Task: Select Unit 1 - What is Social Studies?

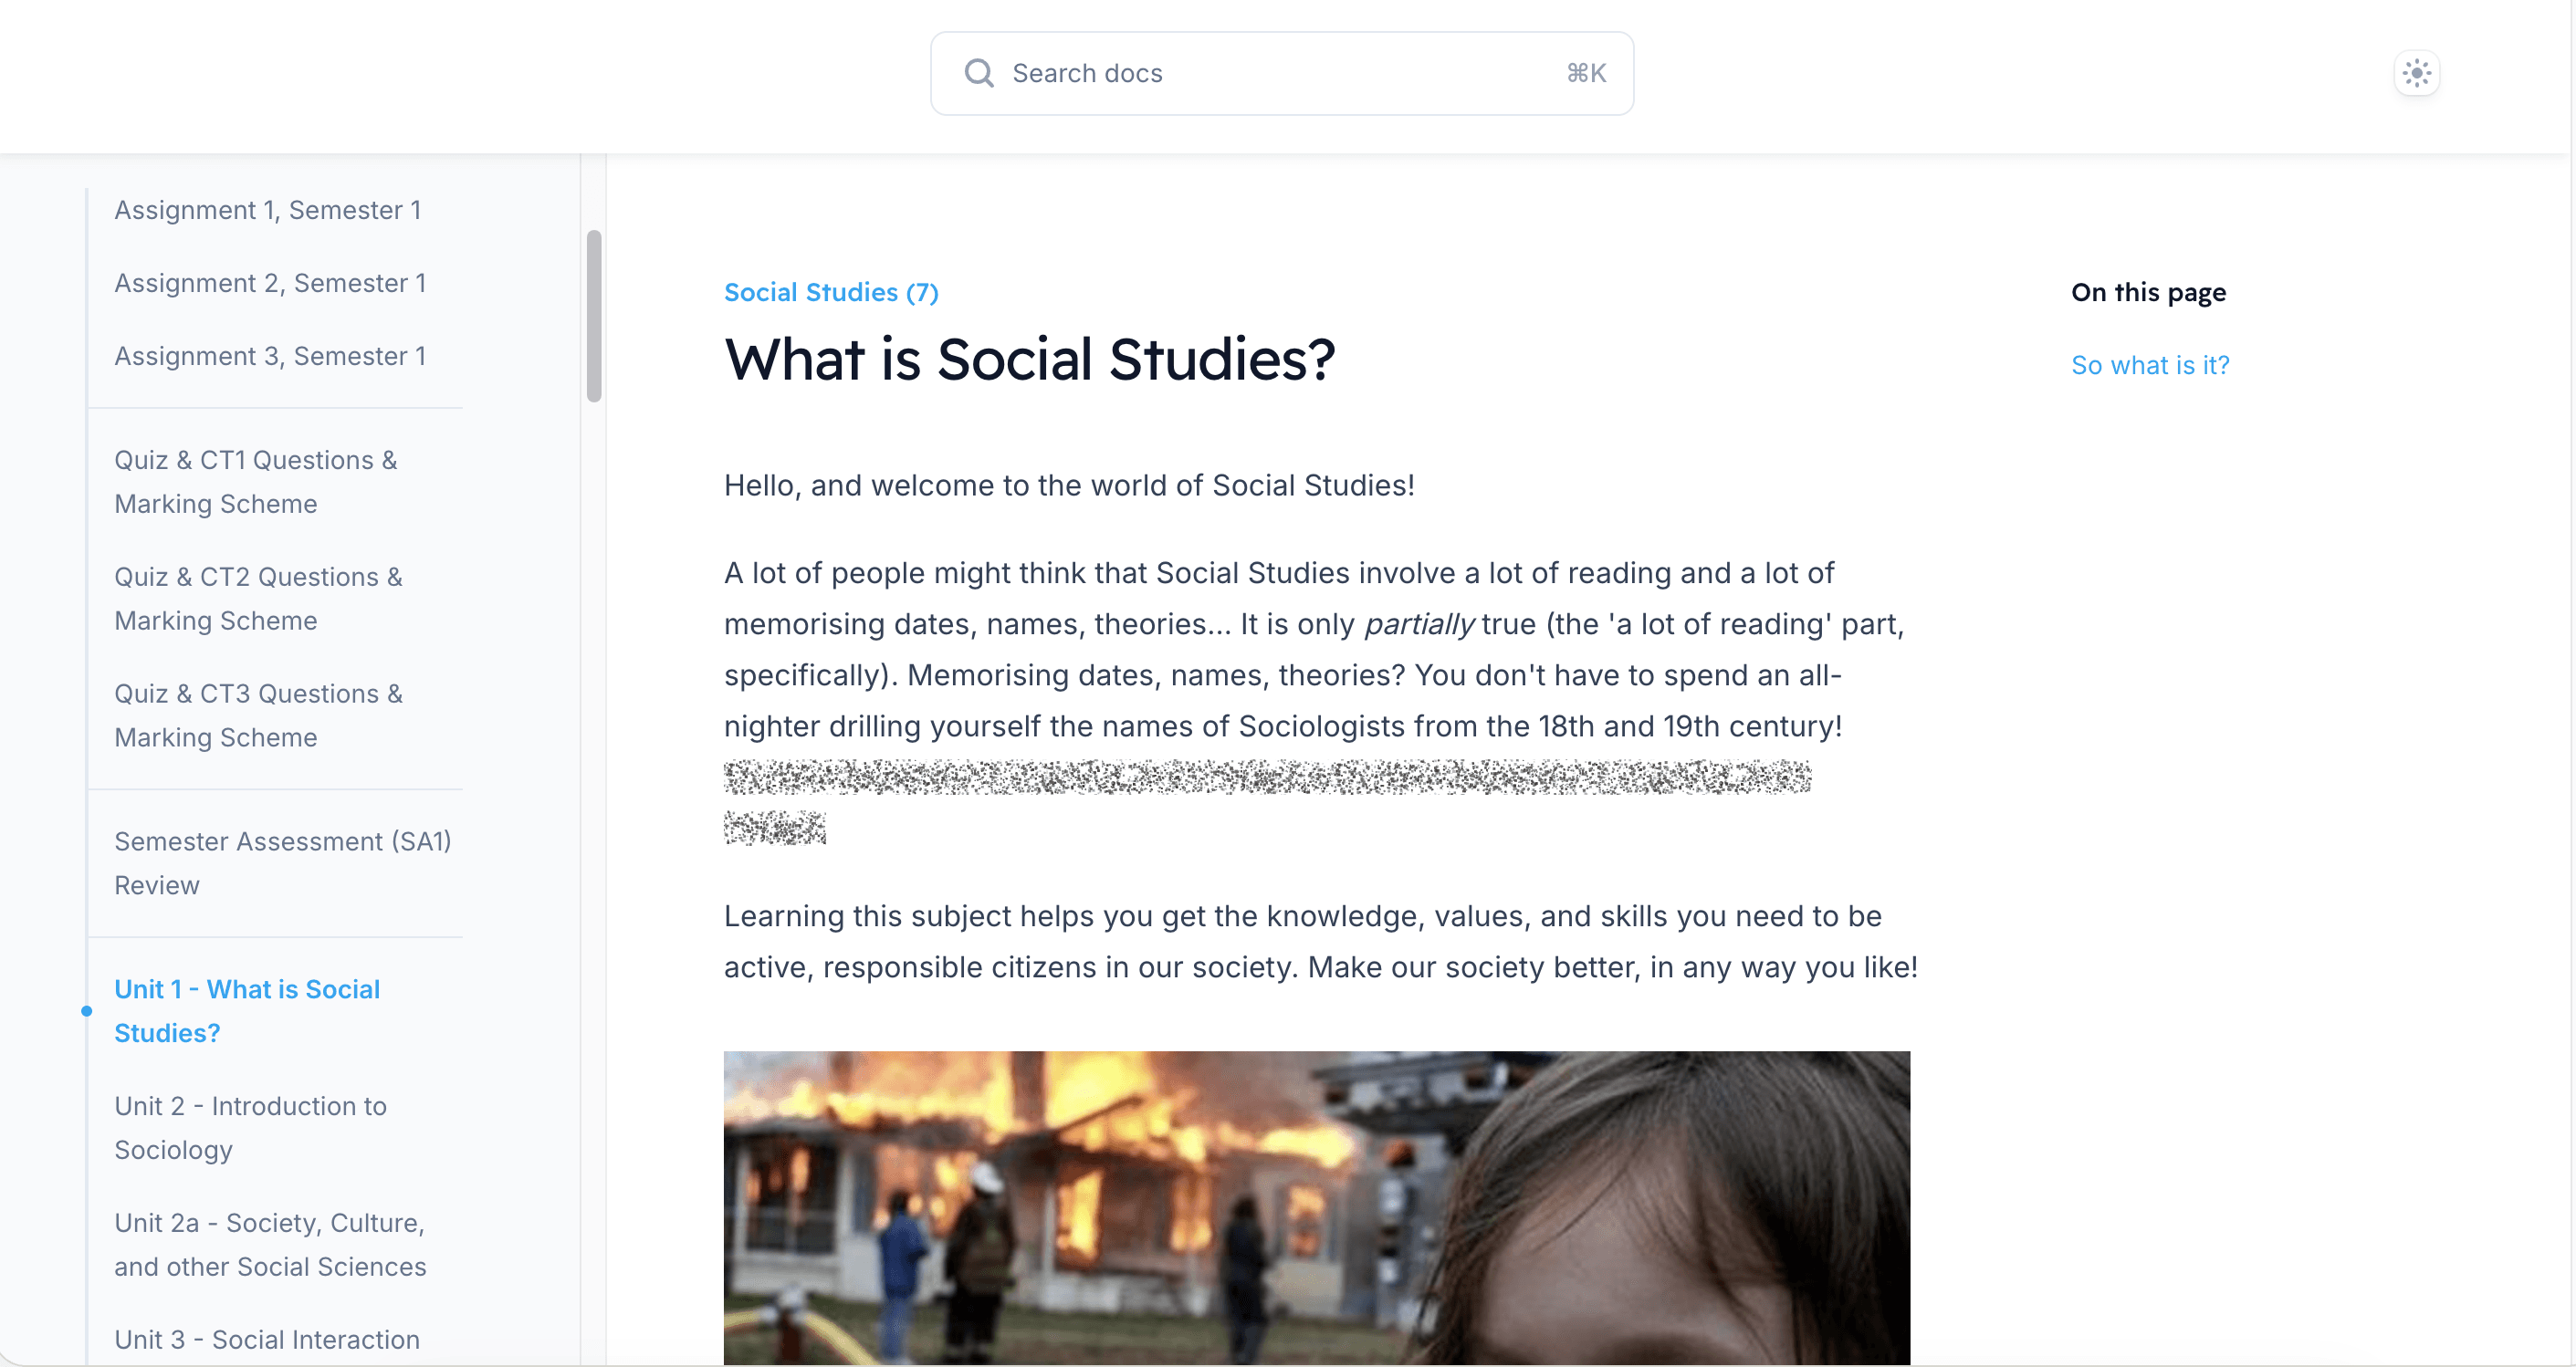Action: coord(247,1010)
